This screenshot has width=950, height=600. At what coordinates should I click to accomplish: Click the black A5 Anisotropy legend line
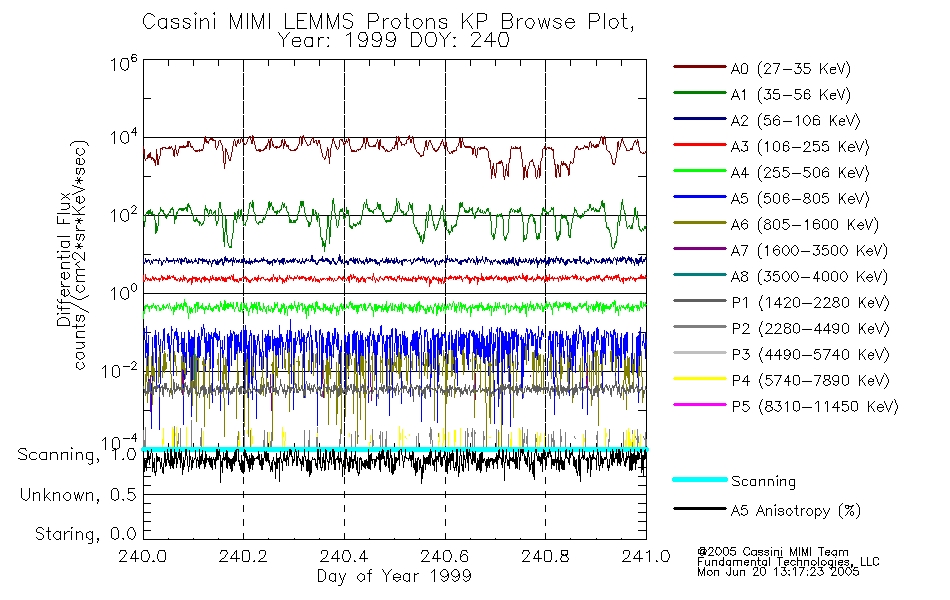[700, 508]
